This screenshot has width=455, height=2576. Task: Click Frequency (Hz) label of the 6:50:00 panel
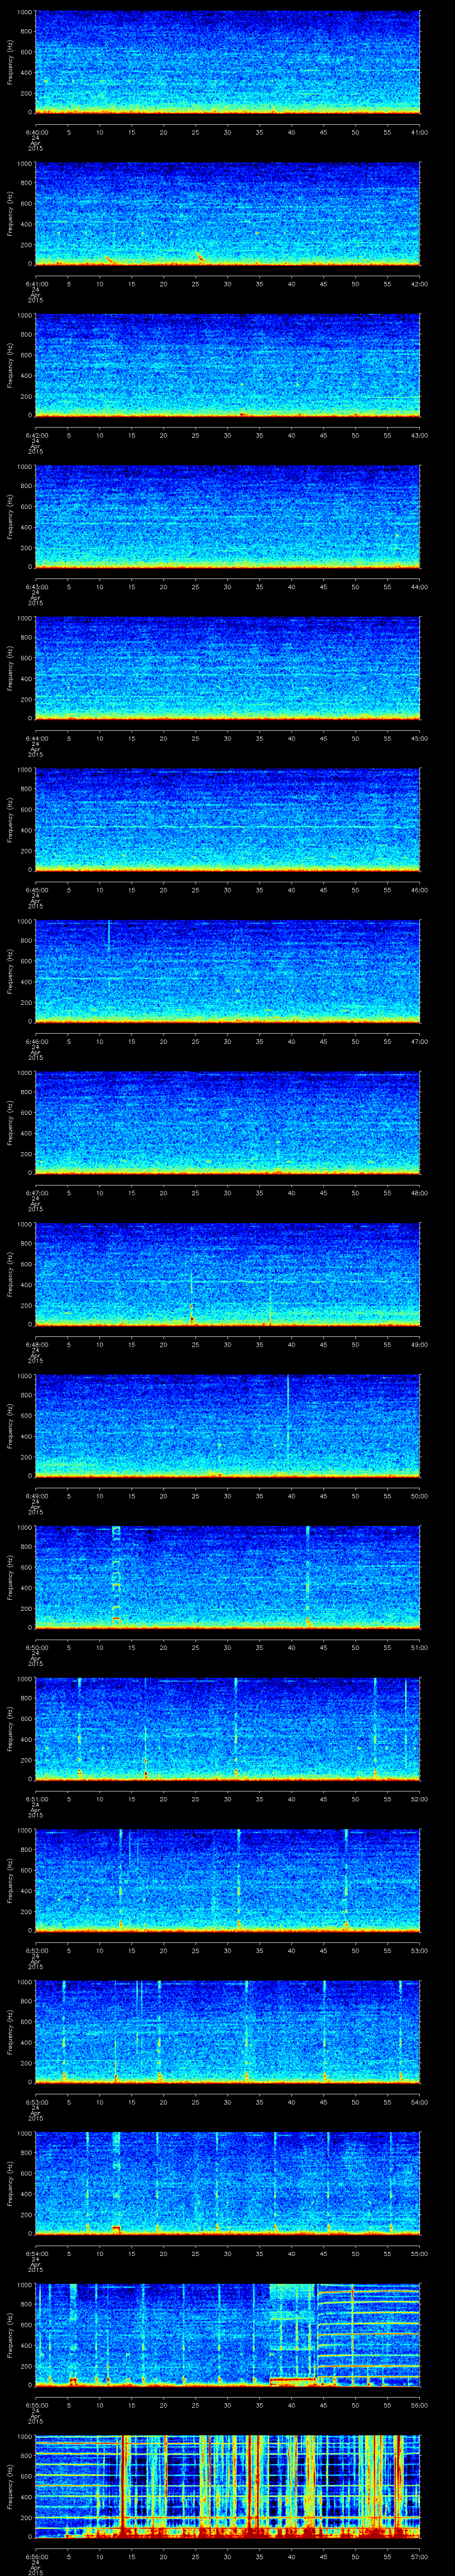tap(10, 1578)
